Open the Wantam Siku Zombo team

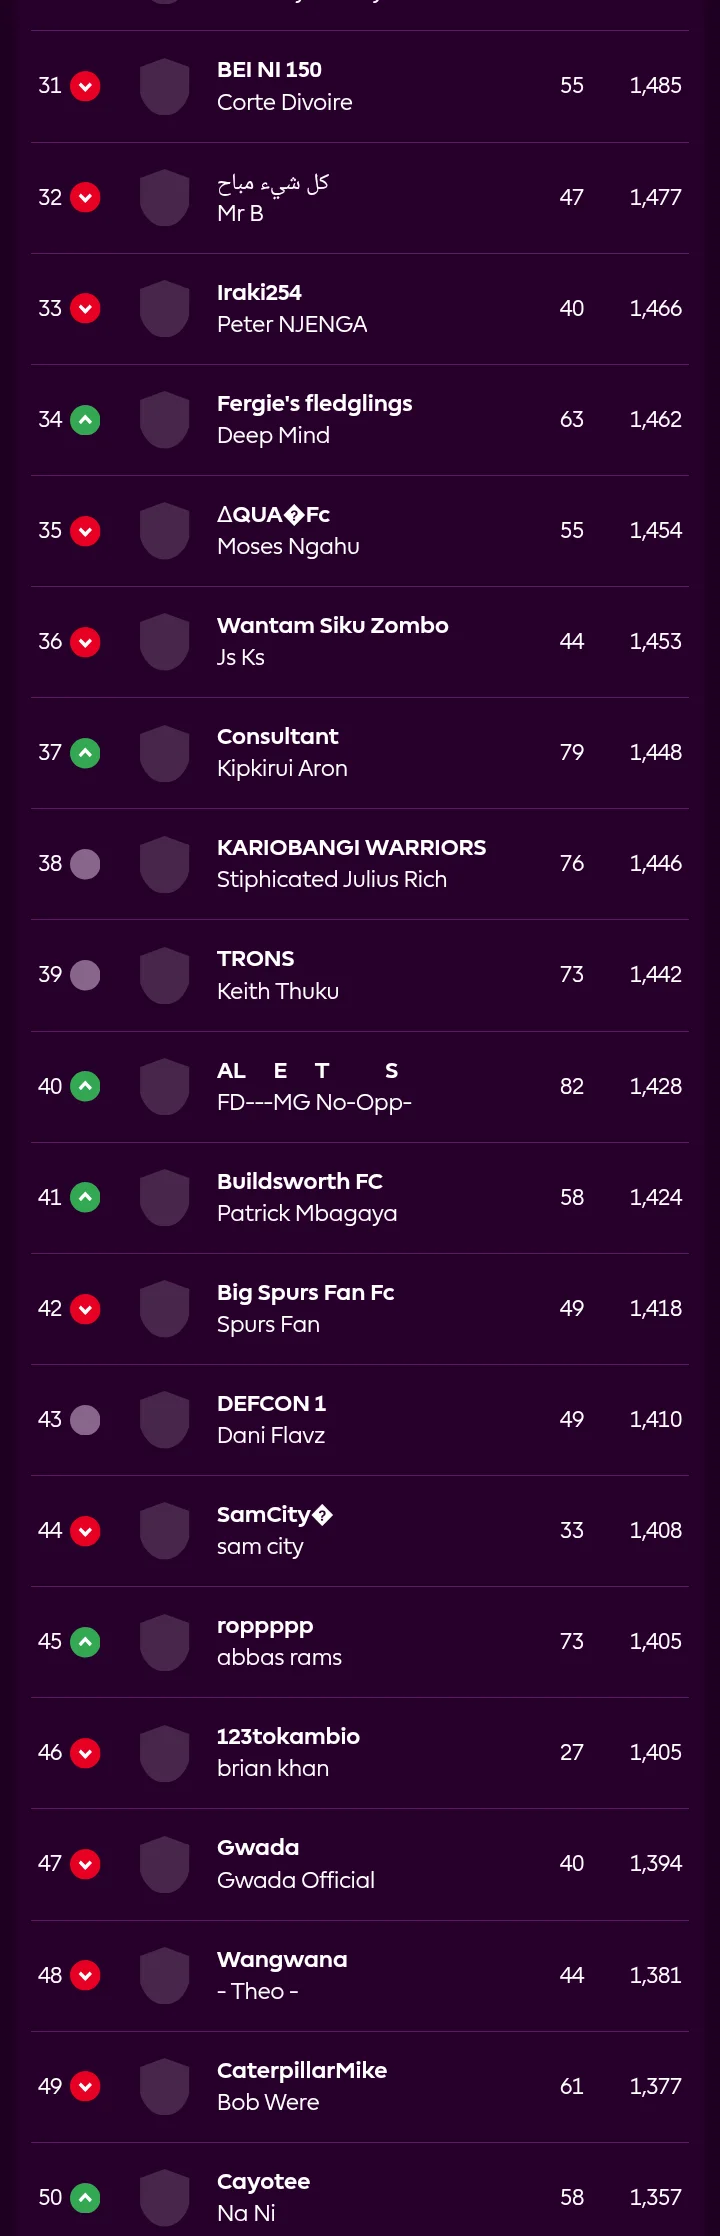tap(333, 625)
